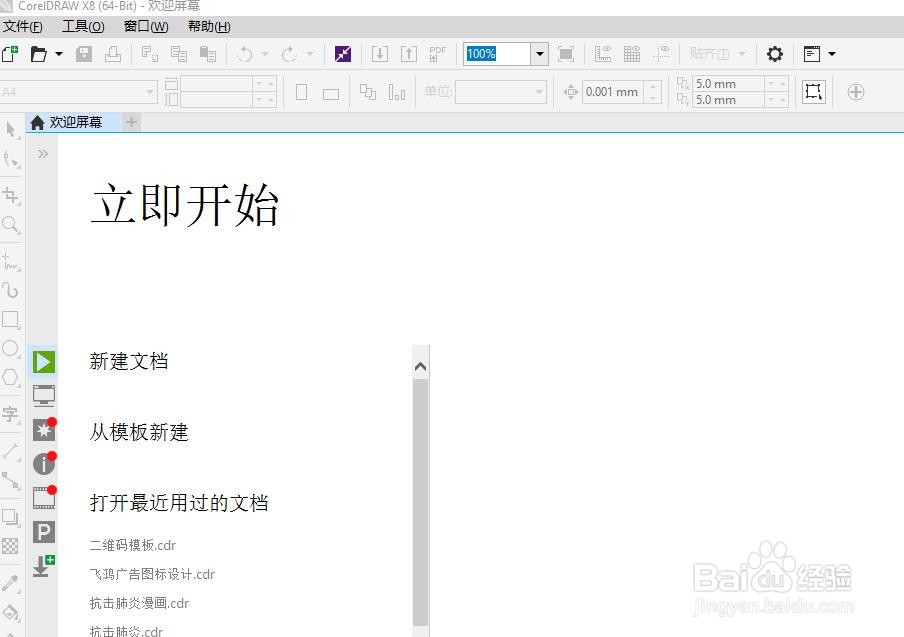
Task: Open the recent file 二维码模板.cdr
Action: (133, 545)
